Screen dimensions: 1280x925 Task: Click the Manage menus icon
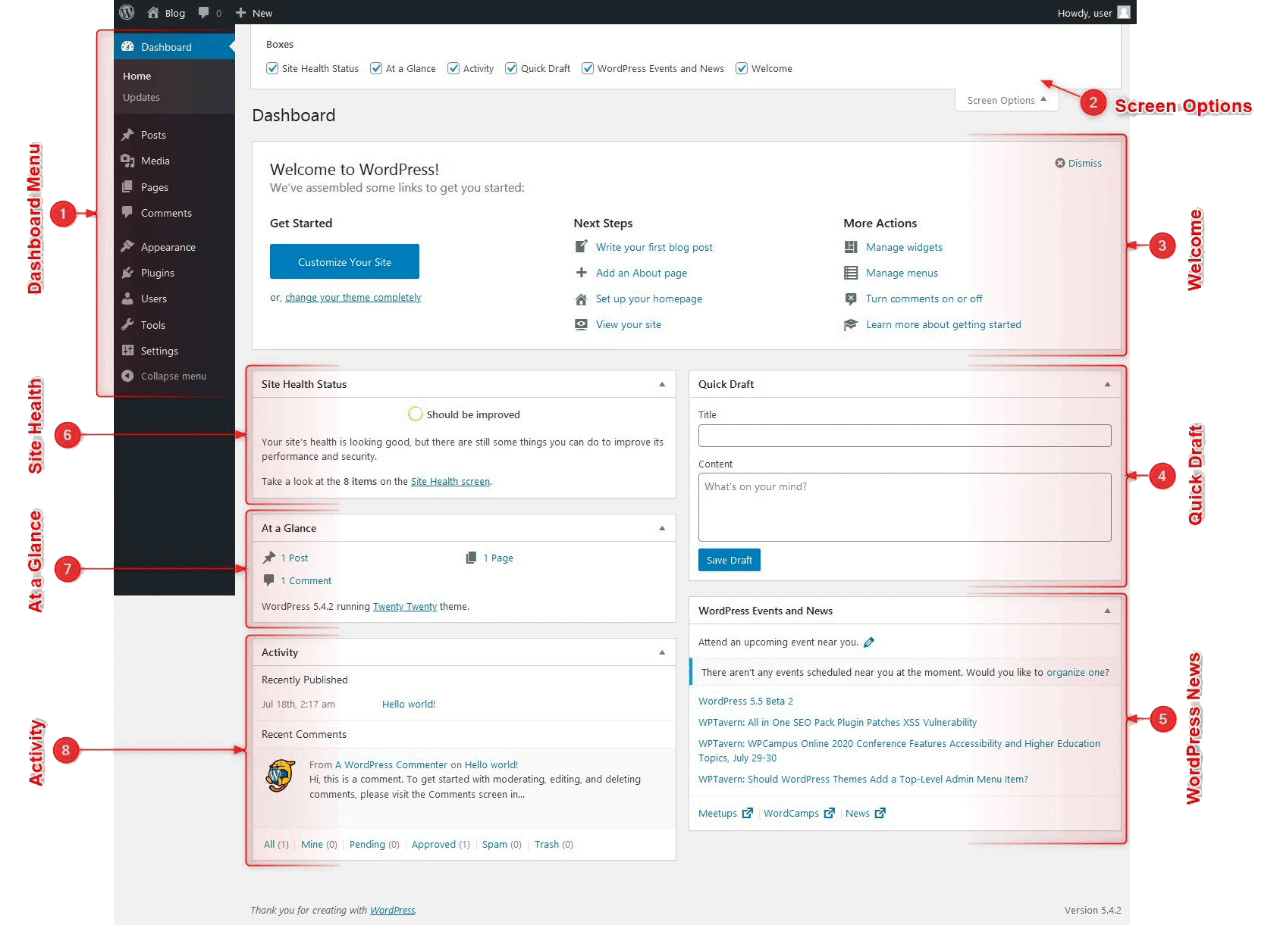(x=851, y=273)
